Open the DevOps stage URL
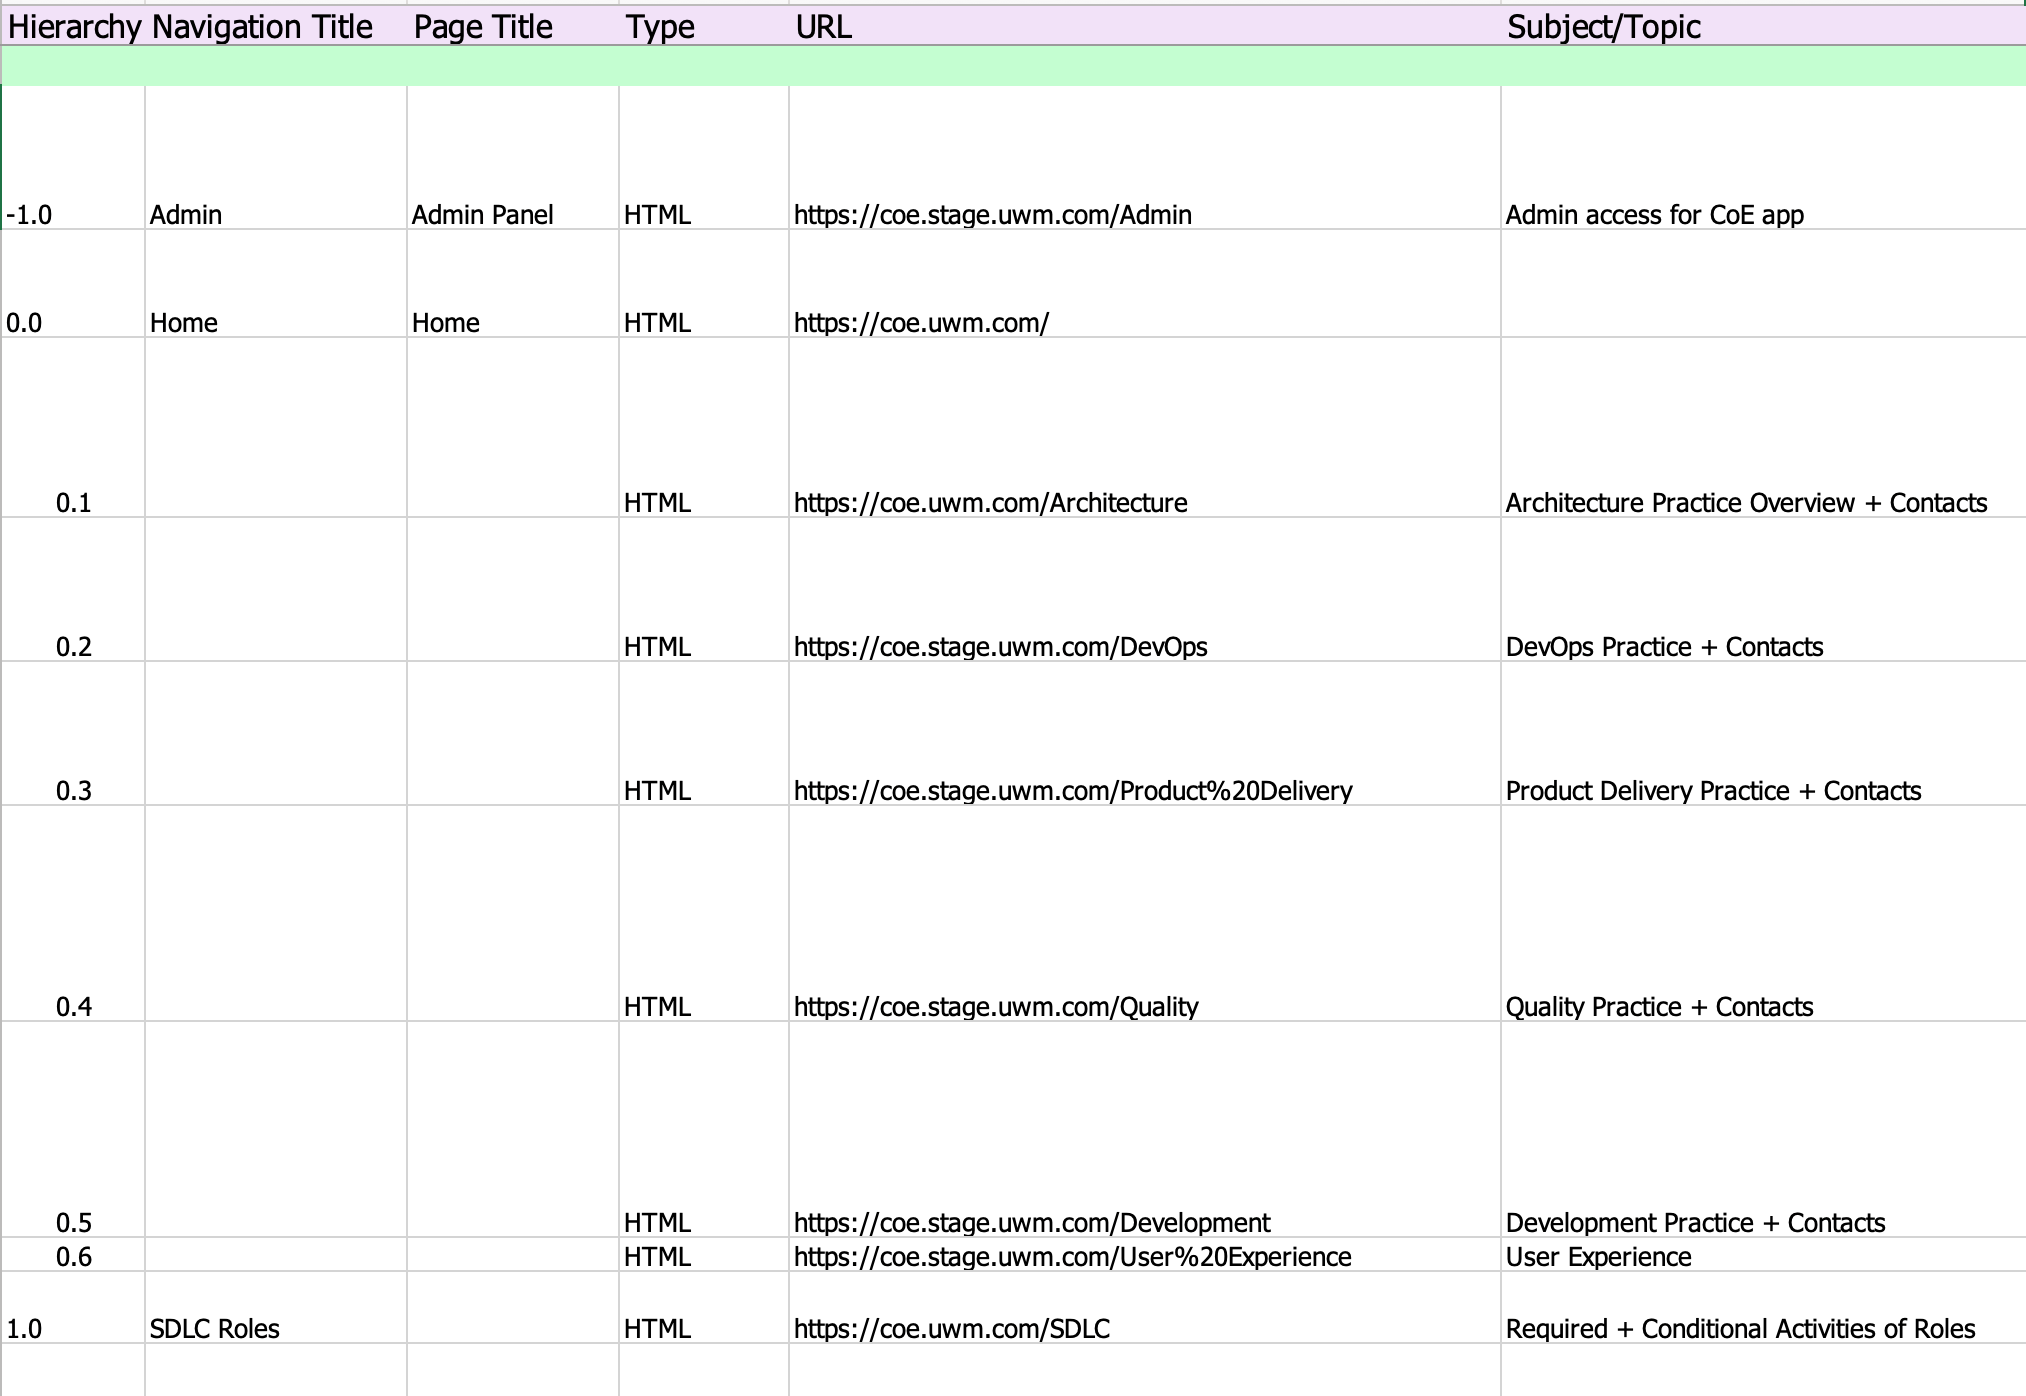This screenshot has width=2026, height=1396. (1000, 647)
